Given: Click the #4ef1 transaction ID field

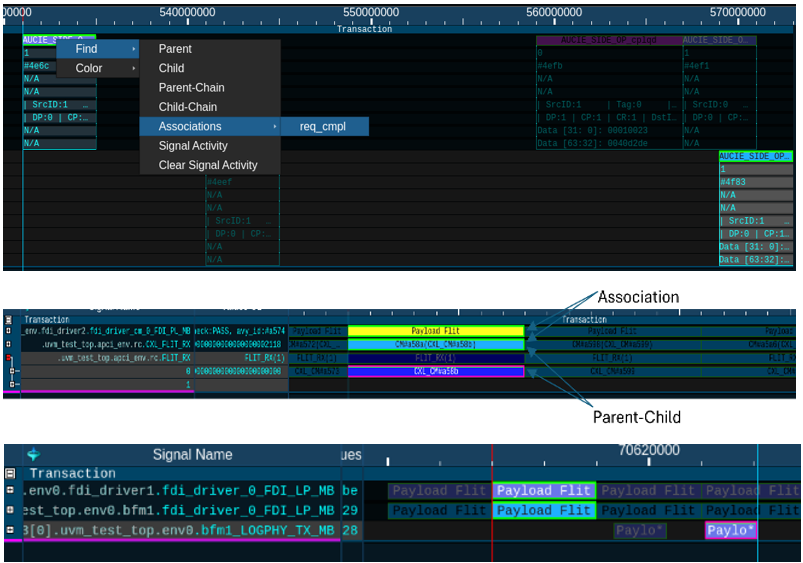Looking at the screenshot, I should (x=719, y=66).
